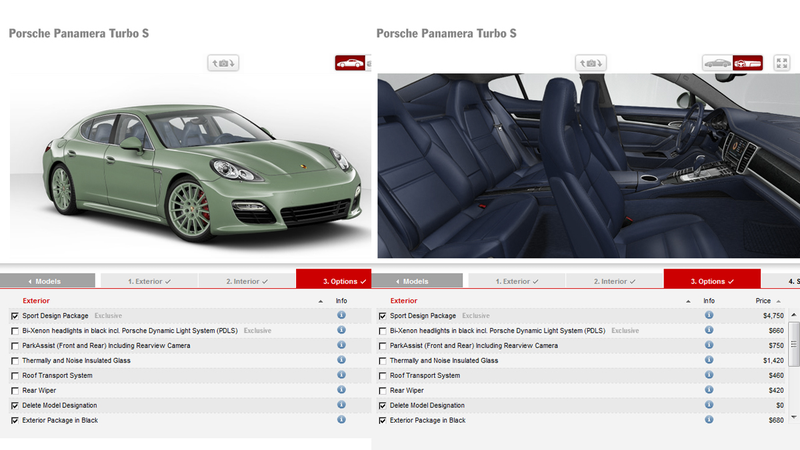
Task: Open info for Bi-Xenon headlights, left panel
Action: coord(341,330)
